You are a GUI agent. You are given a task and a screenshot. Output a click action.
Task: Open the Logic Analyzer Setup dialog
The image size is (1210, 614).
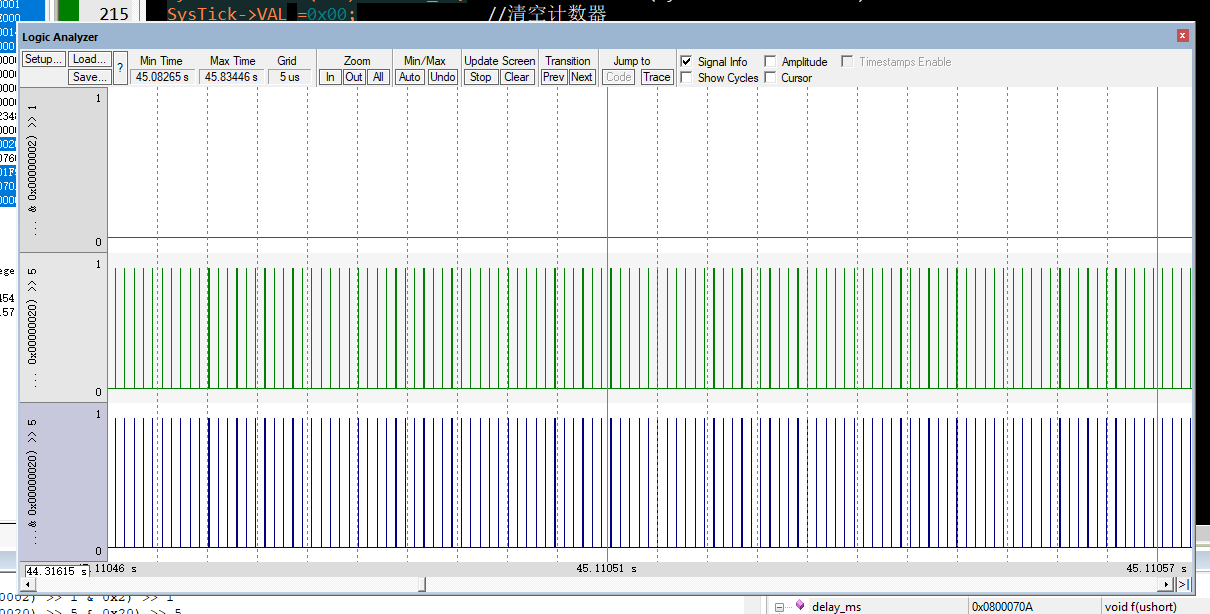coord(42,58)
